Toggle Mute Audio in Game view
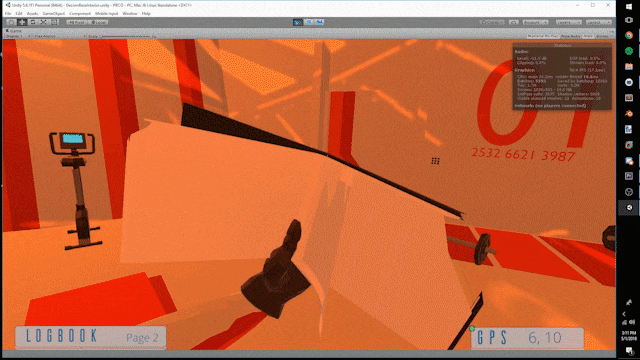Image resolution: width=640 pixels, height=360 pixels. click(570, 36)
